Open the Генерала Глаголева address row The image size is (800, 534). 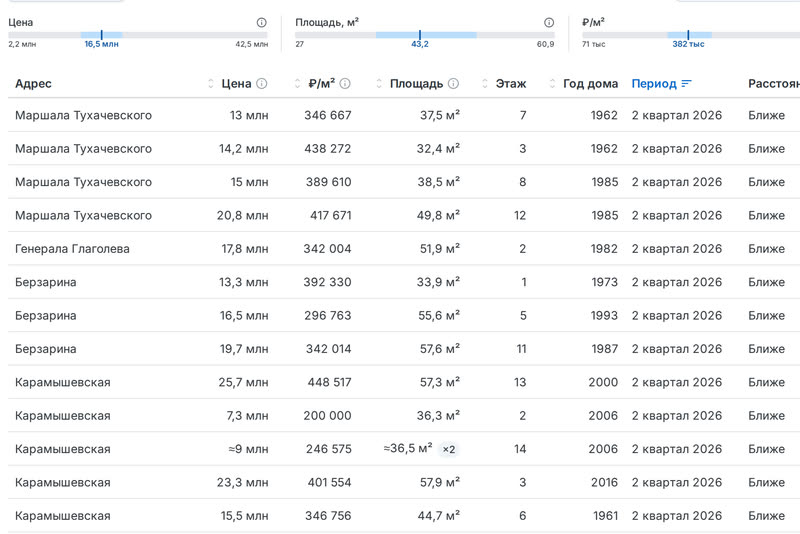(x=404, y=249)
